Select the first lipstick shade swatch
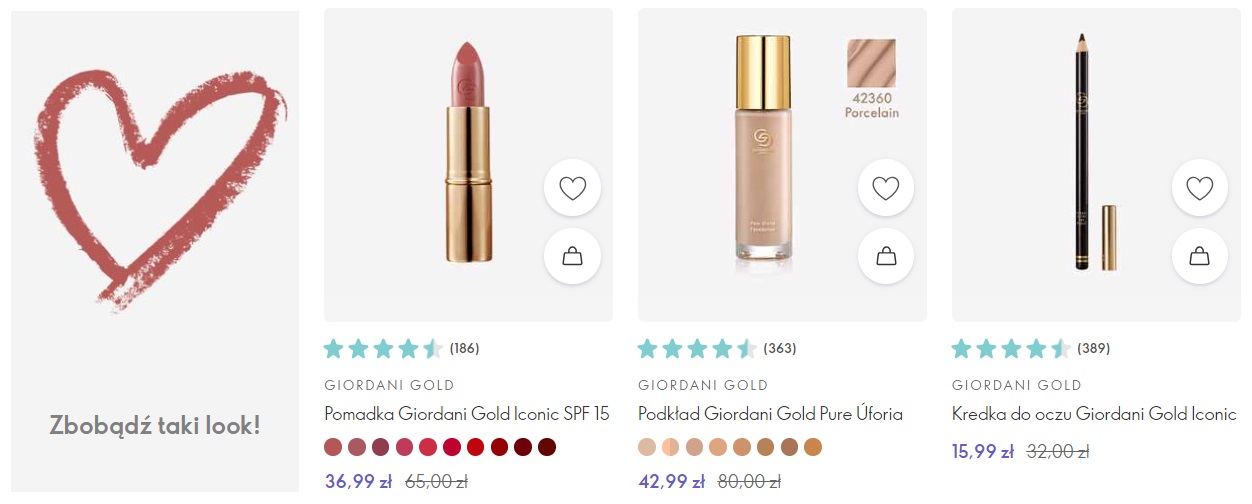The image size is (1252, 504). (x=333, y=446)
